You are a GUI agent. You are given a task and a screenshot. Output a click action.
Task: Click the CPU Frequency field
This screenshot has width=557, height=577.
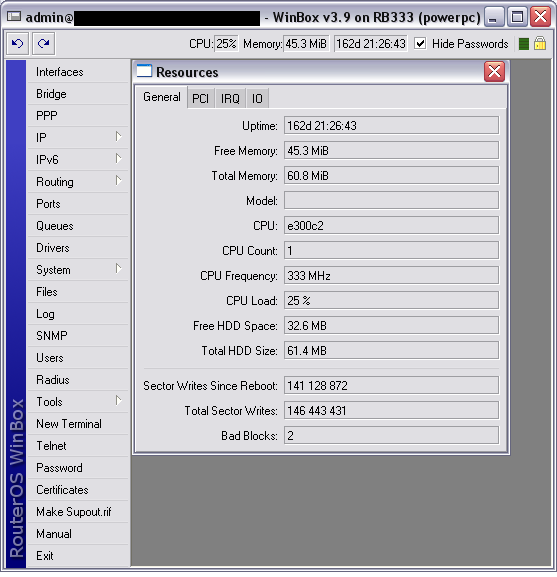(x=391, y=276)
